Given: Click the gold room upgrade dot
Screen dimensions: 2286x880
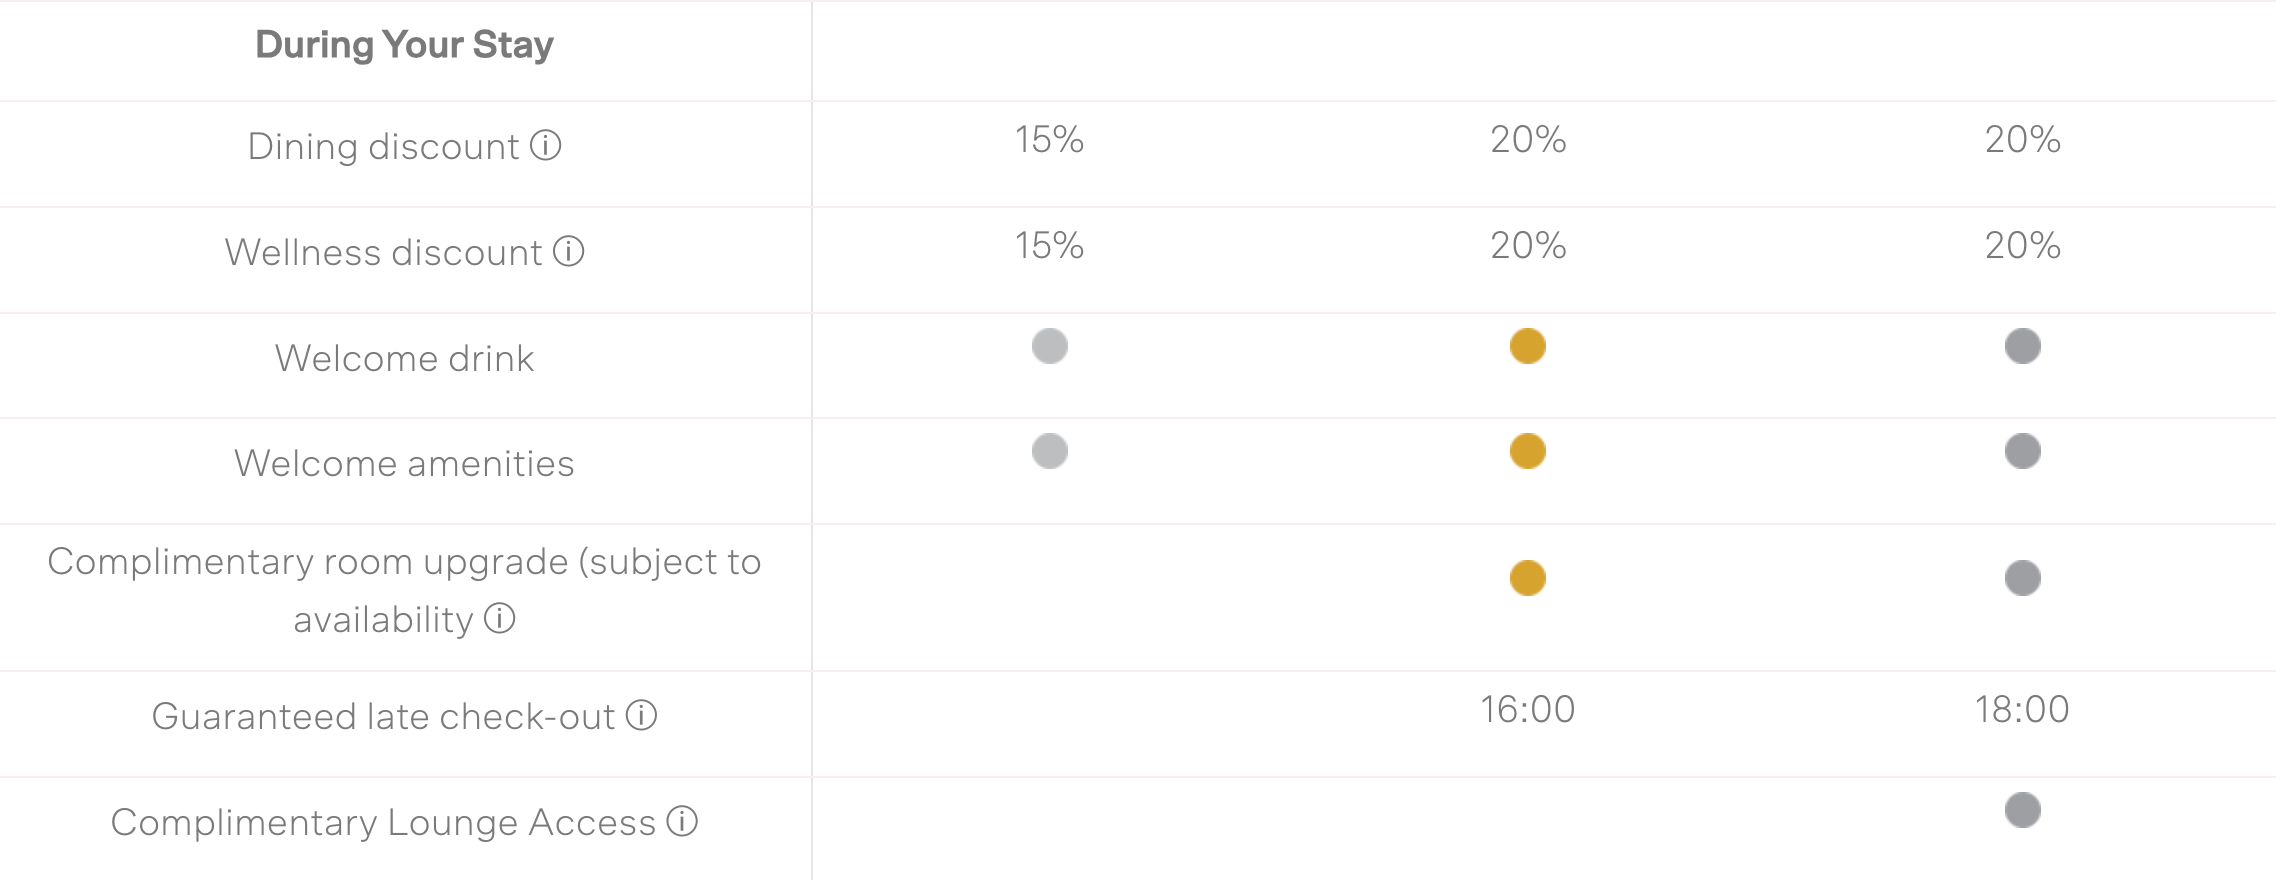Looking at the screenshot, I should (1527, 578).
